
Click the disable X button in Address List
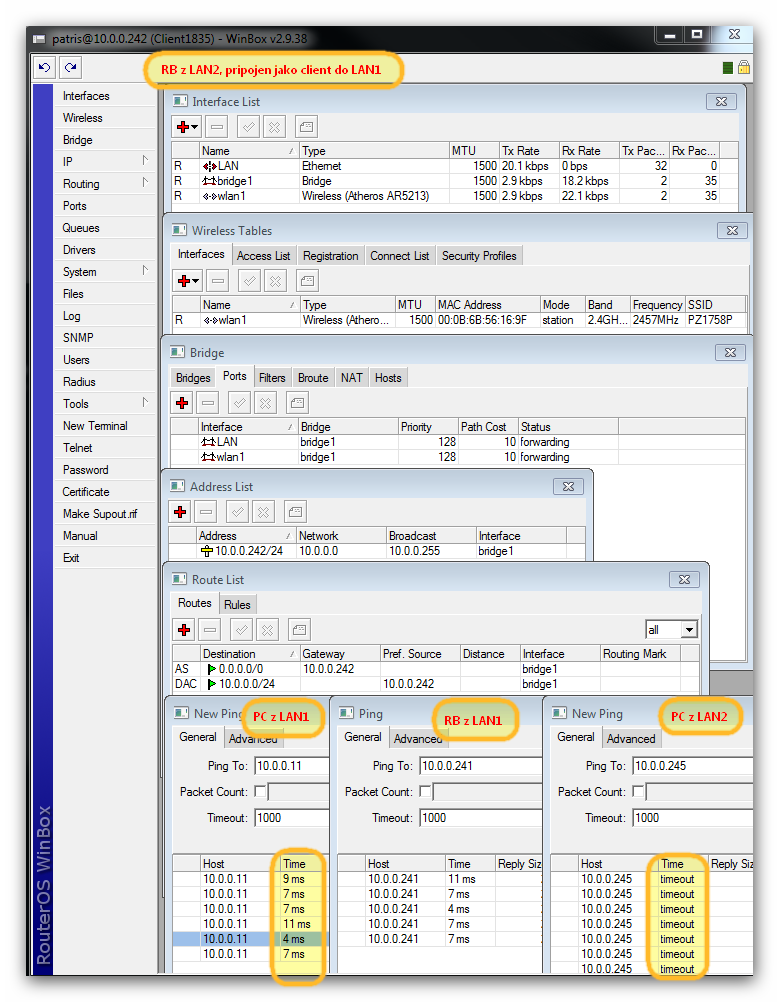point(263,511)
